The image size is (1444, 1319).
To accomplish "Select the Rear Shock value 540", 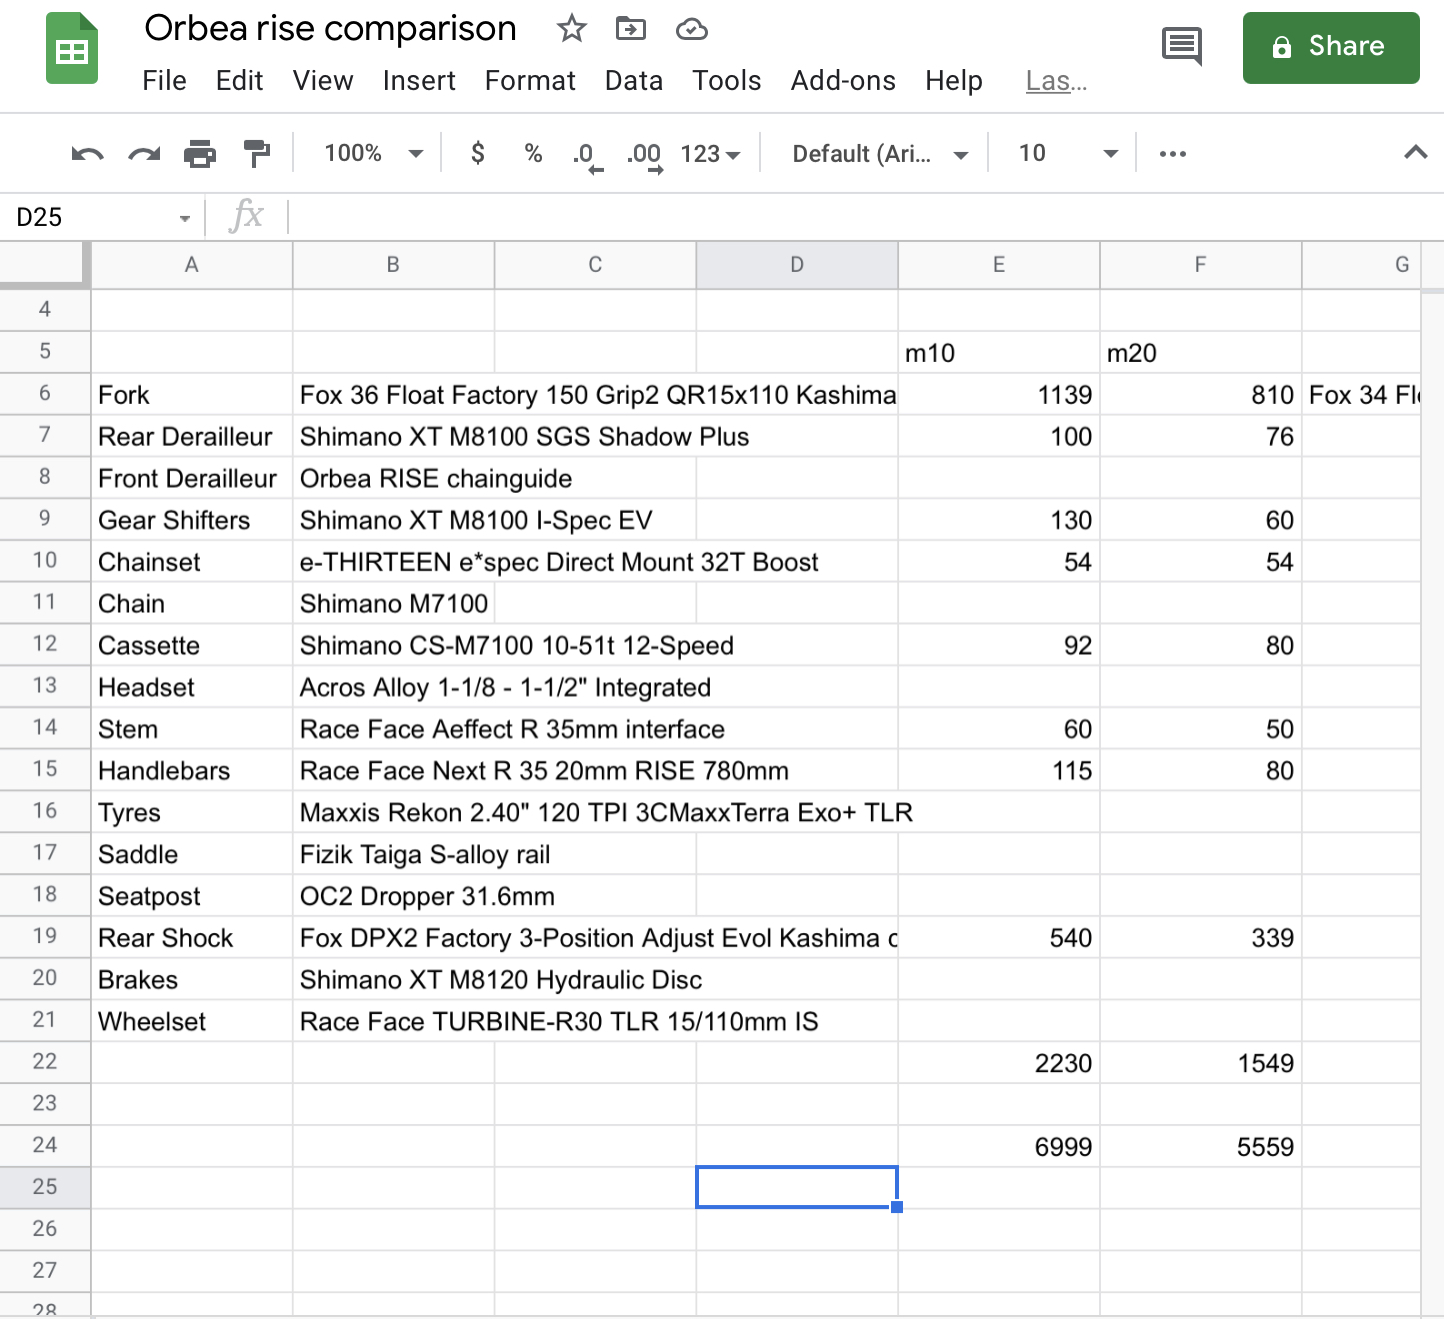I will point(999,938).
